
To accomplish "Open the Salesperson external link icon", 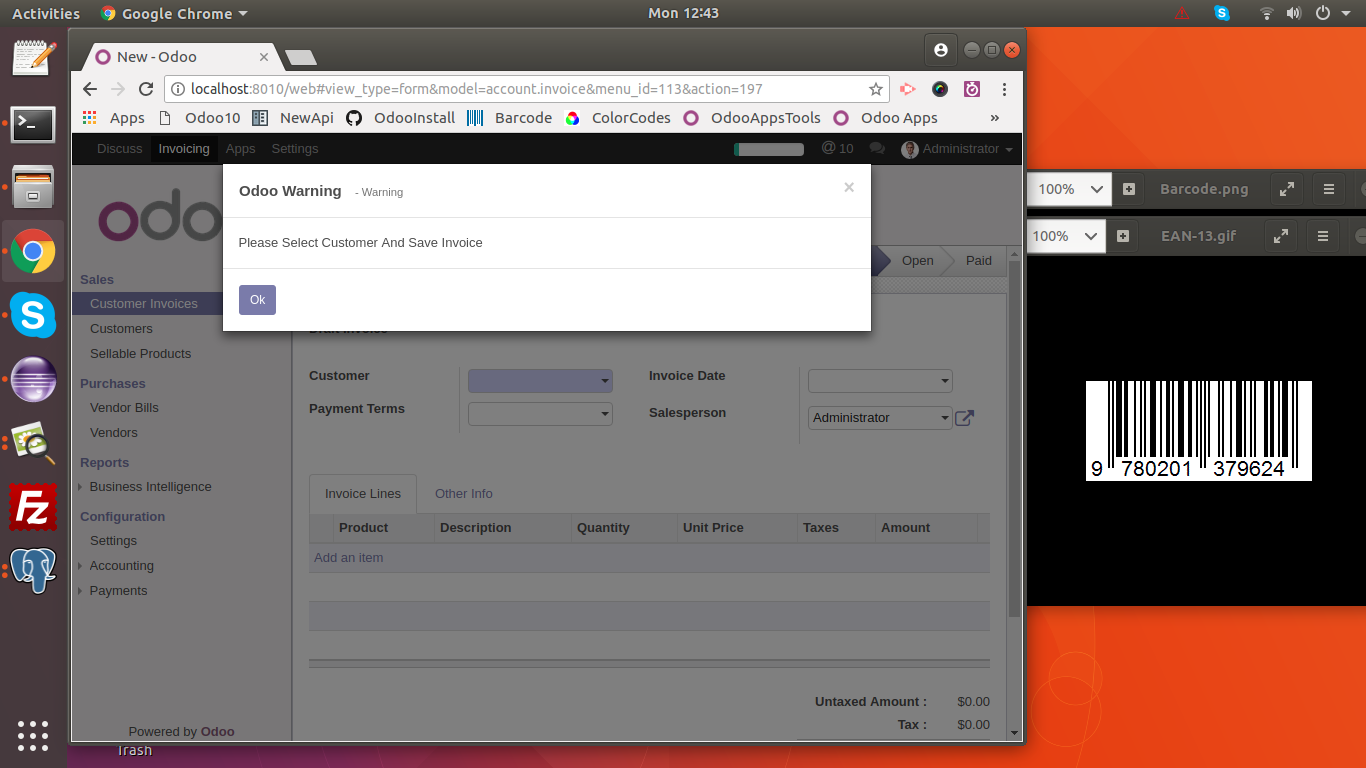I will 964,418.
